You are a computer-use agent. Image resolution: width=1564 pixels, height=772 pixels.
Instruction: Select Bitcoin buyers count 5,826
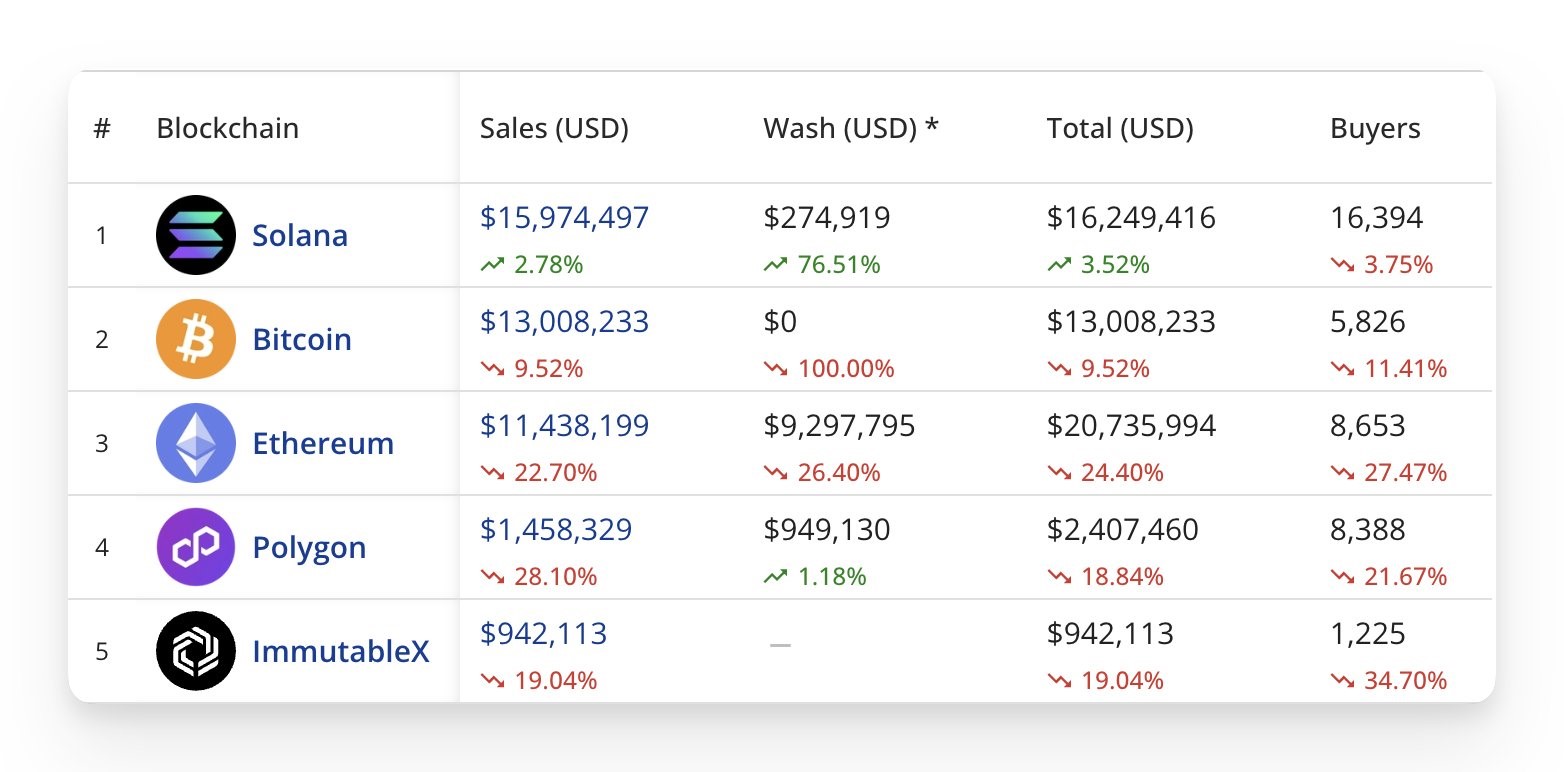coord(1368,321)
